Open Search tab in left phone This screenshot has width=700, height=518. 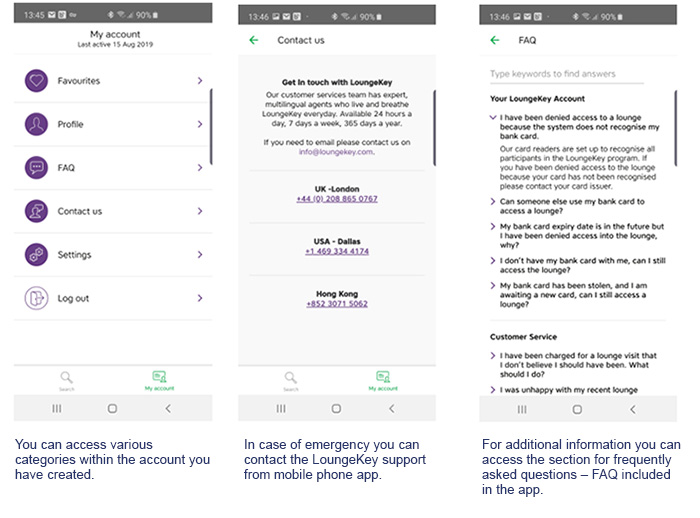click(66, 381)
